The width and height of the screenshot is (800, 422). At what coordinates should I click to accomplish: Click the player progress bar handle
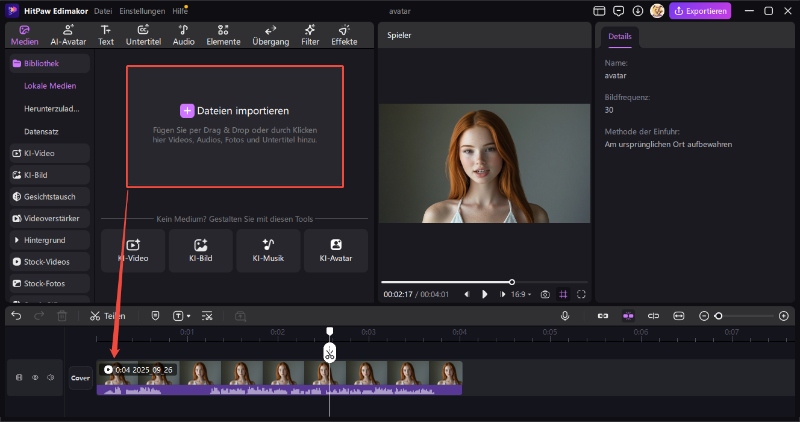point(512,282)
